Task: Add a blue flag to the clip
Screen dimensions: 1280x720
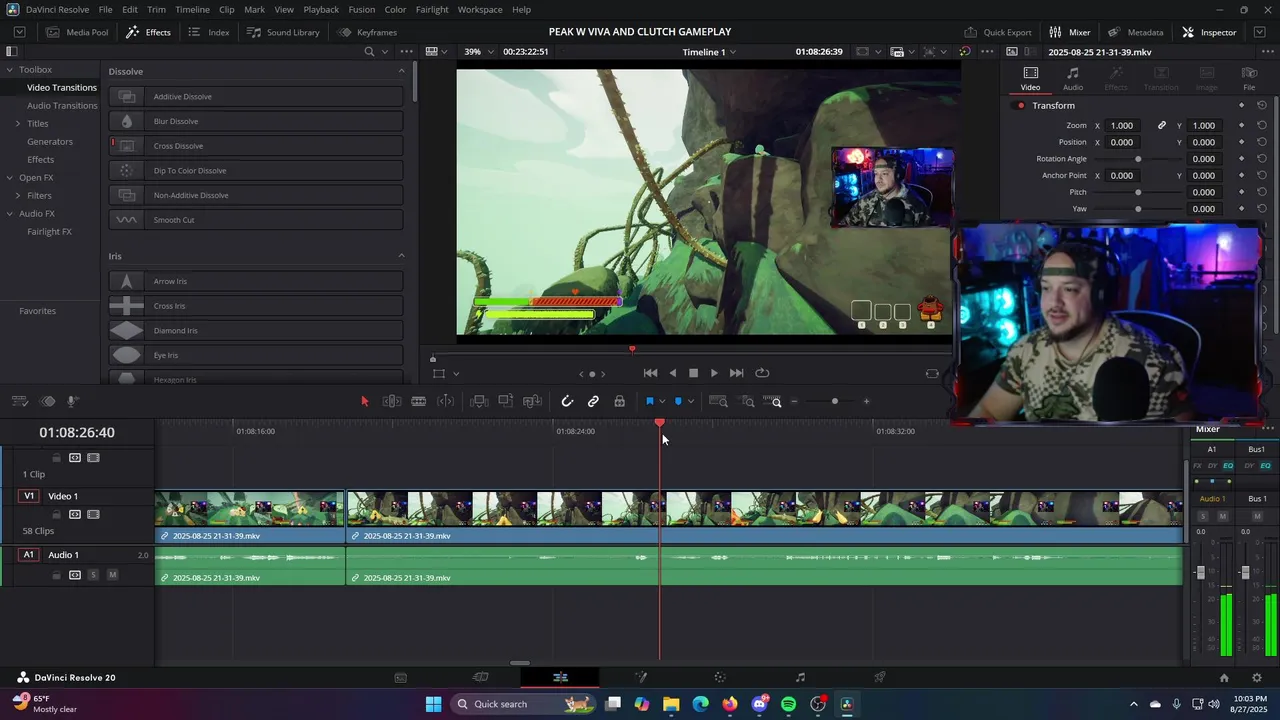Action: click(x=649, y=401)
